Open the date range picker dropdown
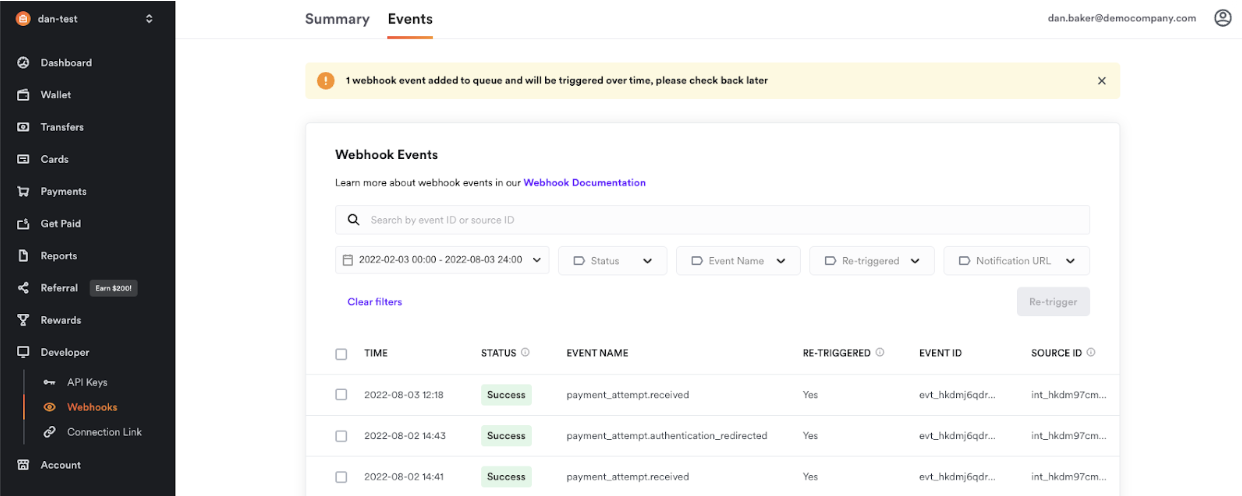This screenshot has width=1242, height=496. (x=442, y=260)
